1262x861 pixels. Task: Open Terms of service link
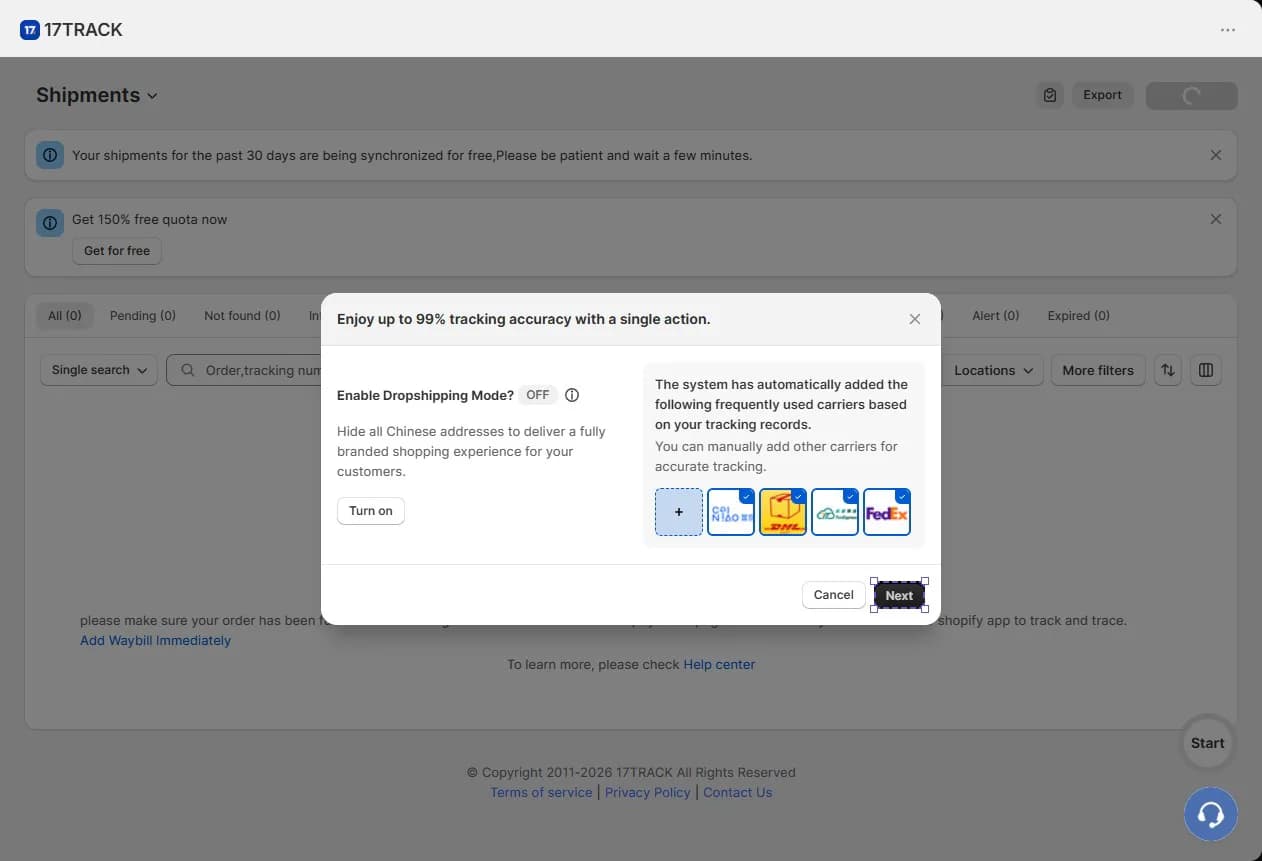click(541, 792)
